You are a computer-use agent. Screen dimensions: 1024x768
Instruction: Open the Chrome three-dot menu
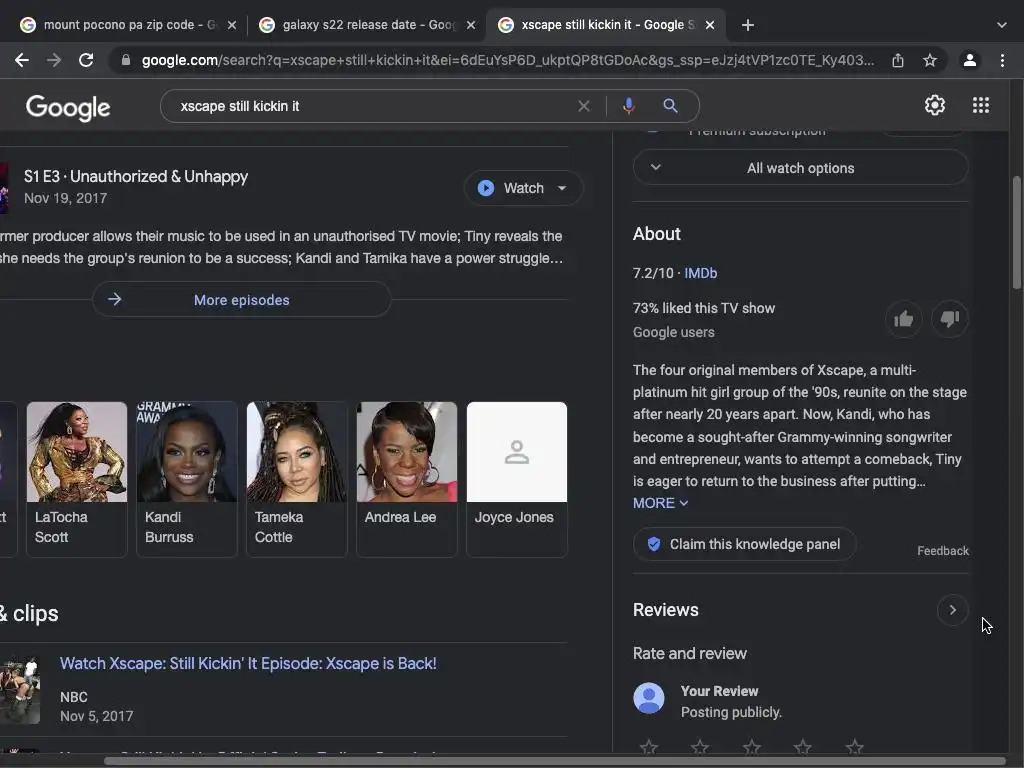point(1002,61)
